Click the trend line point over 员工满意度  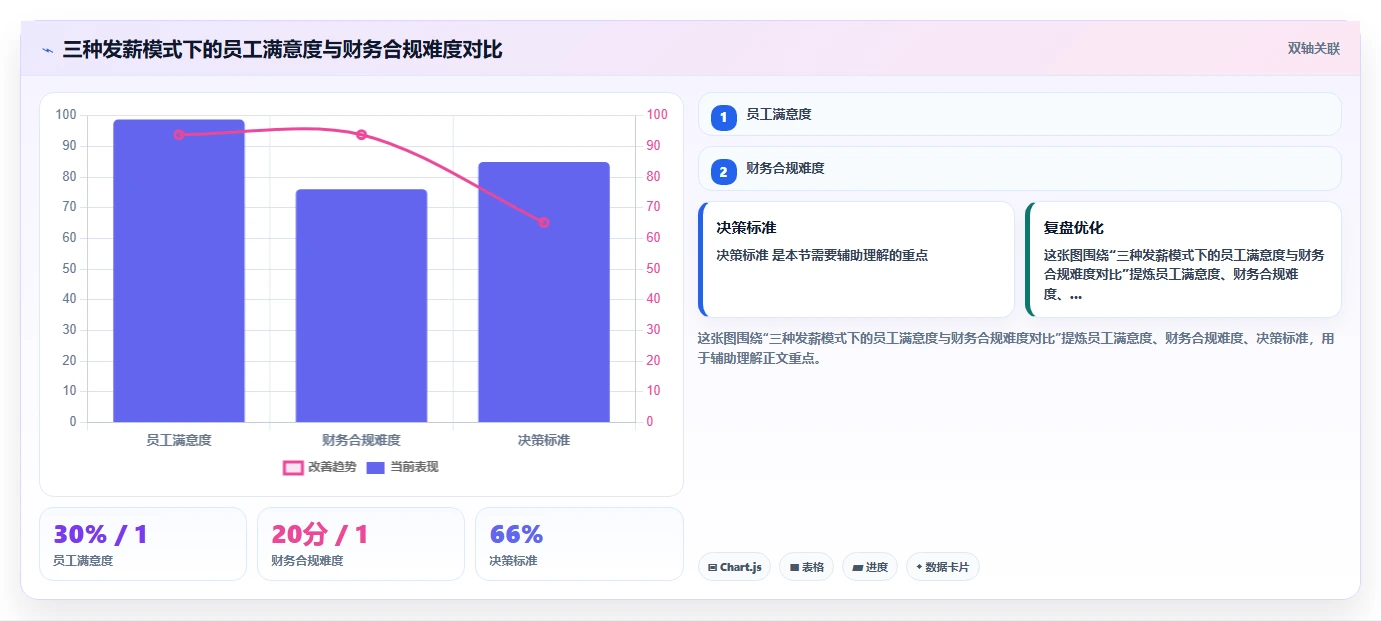(179, 134)
